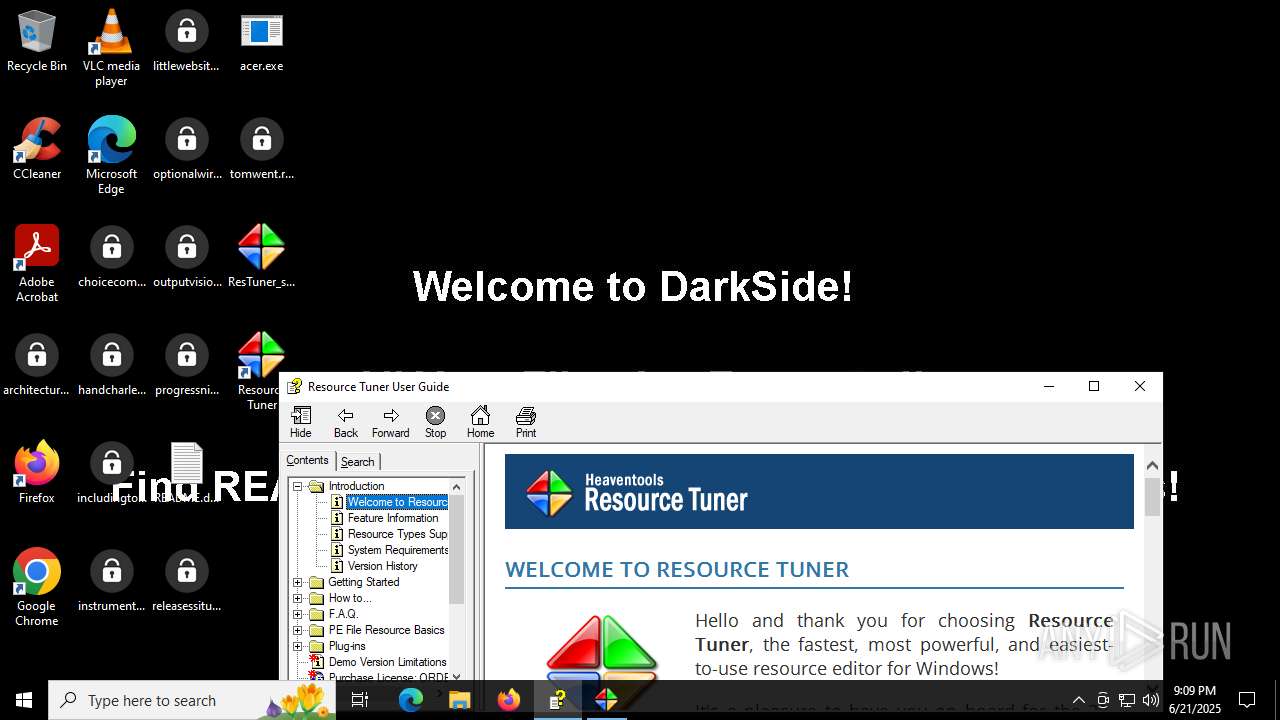Select the architectur... locked file icon
The width and height of the screenshot is (1280, 720).
(x=37, y=365)
